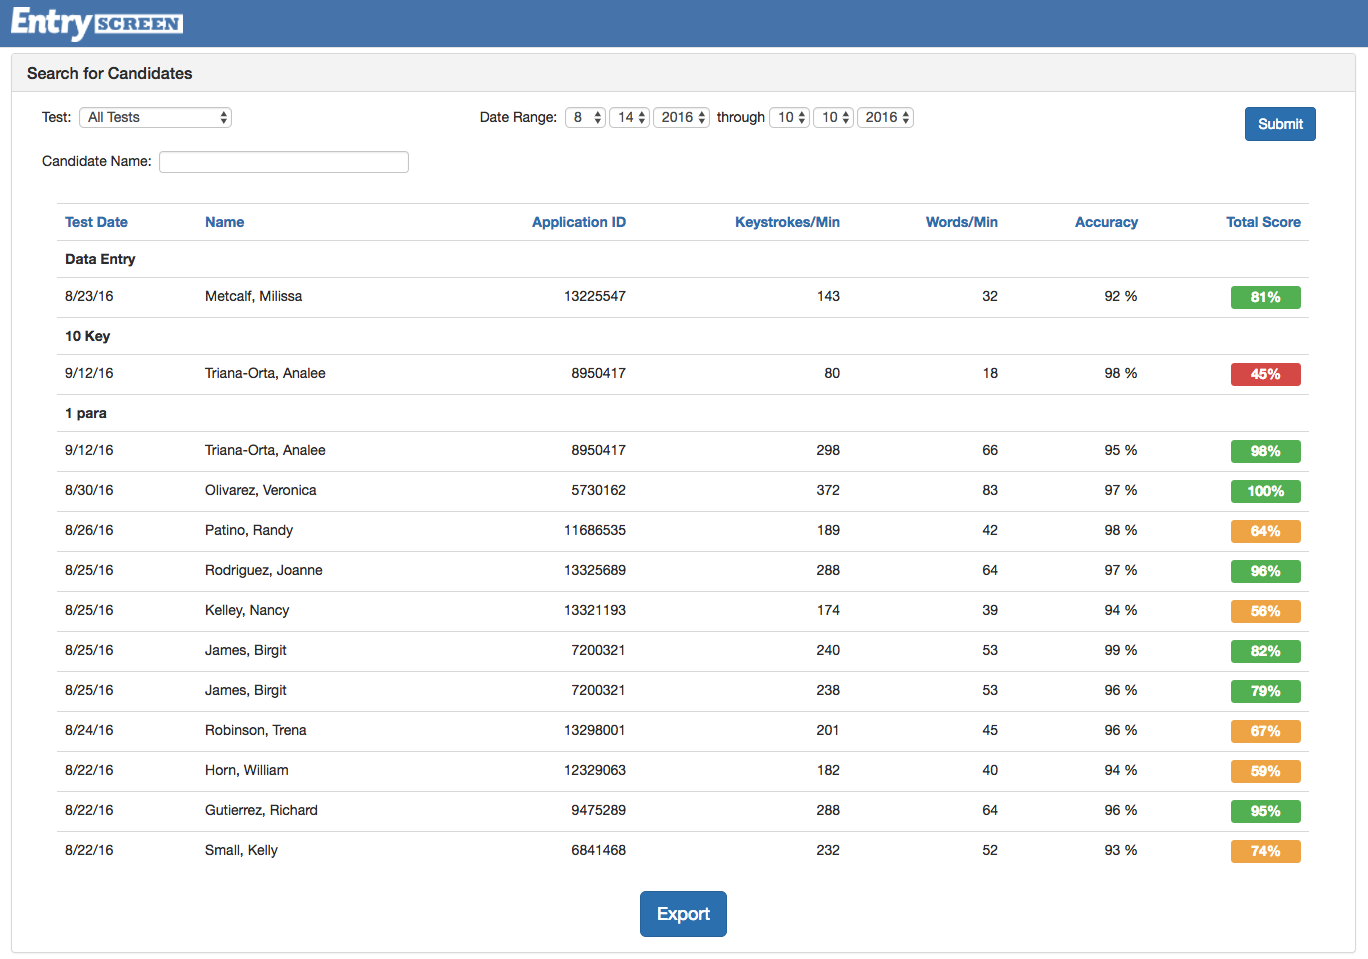Click the Submit button

(x=1279, y=124)
